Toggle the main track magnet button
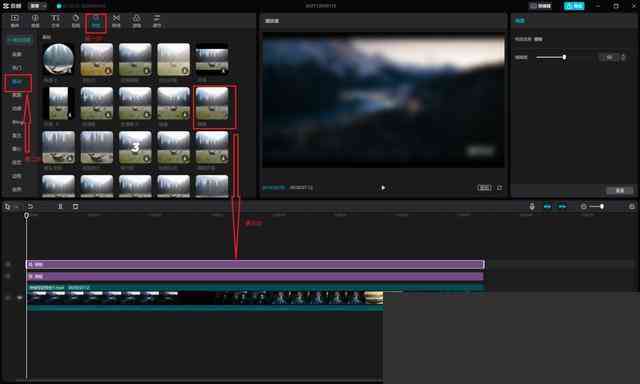The width and height of the screenshot is (640, 384). (547, 206)
